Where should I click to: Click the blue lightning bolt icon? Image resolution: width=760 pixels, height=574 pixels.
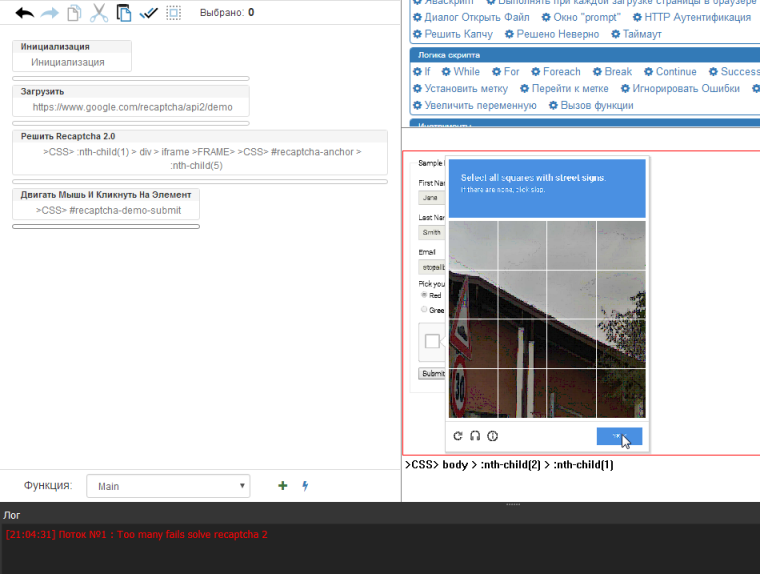pos(305,486)
